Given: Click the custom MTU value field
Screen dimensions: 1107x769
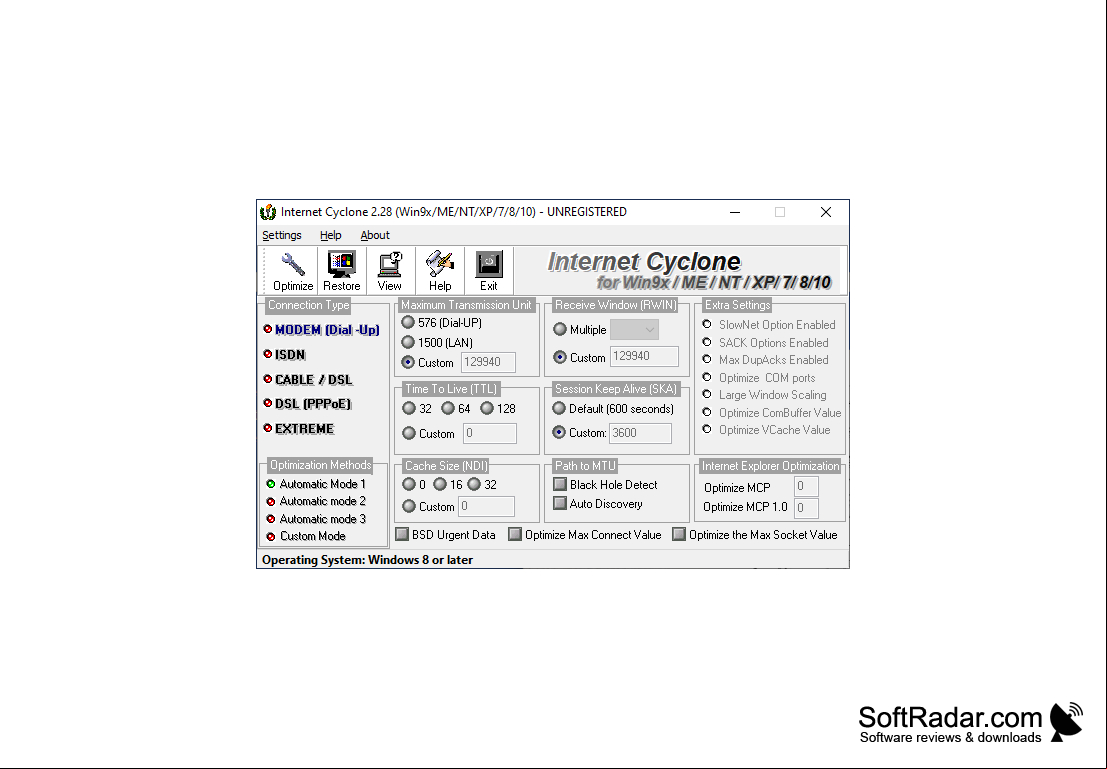Looking at the screenshot, I should [488, 362].
